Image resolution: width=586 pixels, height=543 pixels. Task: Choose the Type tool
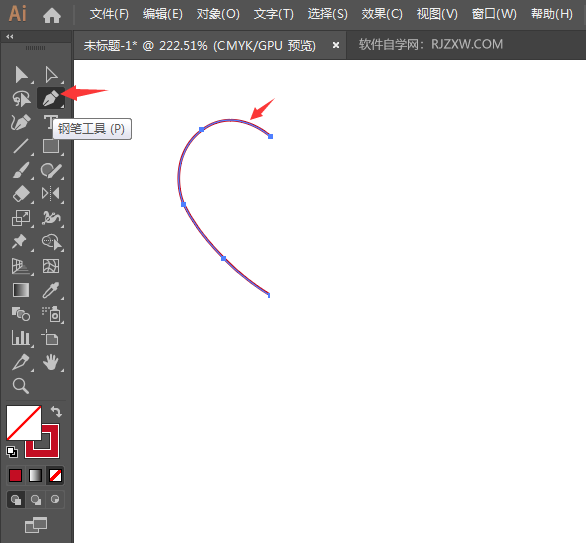[x=50, y=122]
